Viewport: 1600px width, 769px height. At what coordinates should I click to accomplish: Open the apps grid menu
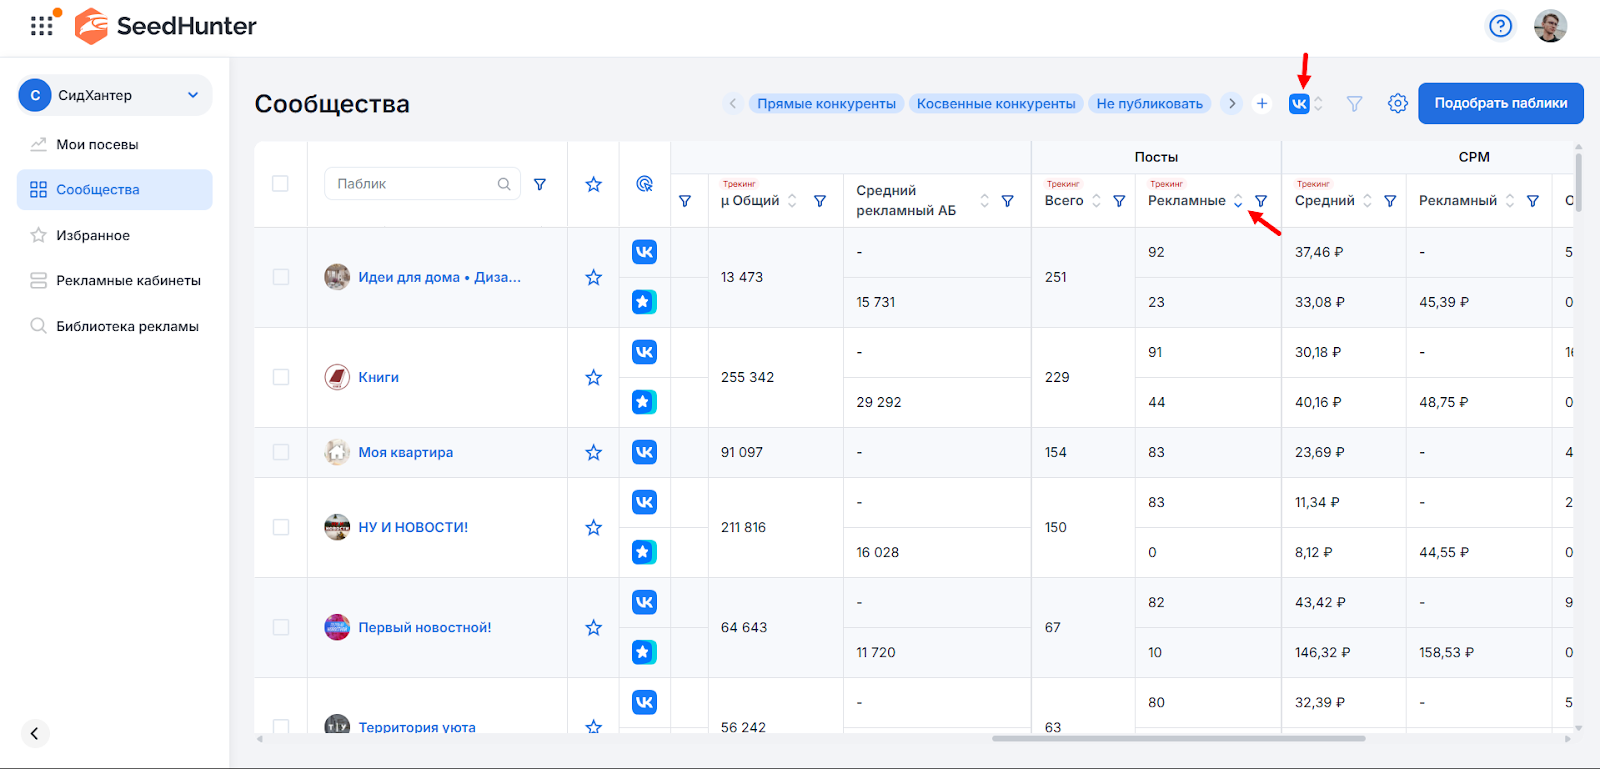(x=41, y=26)
